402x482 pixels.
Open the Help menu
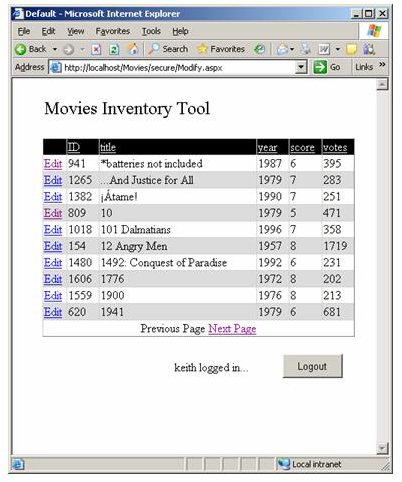click(x=180, y=31)
